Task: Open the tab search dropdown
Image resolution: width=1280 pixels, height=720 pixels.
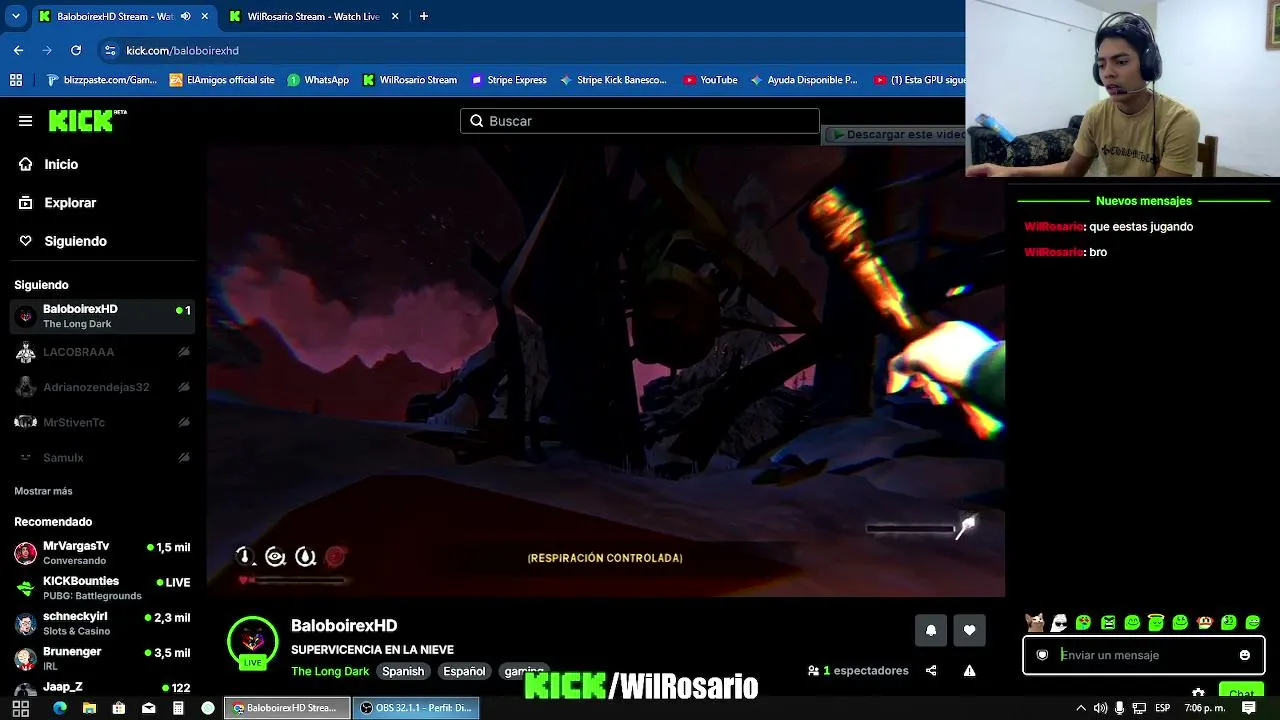Action: tap(15, 16)
